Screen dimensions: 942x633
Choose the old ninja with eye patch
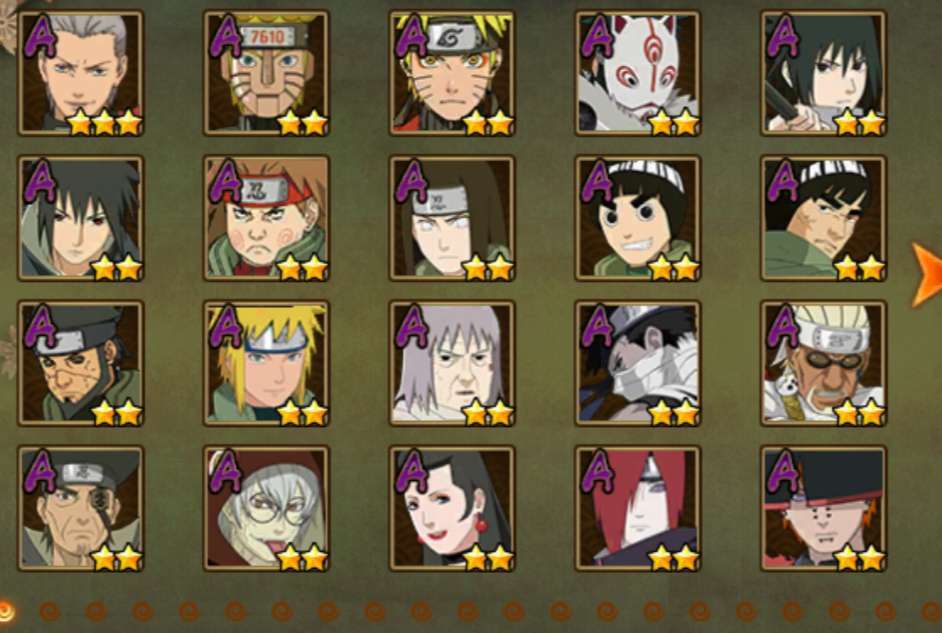tap(81, 508)
